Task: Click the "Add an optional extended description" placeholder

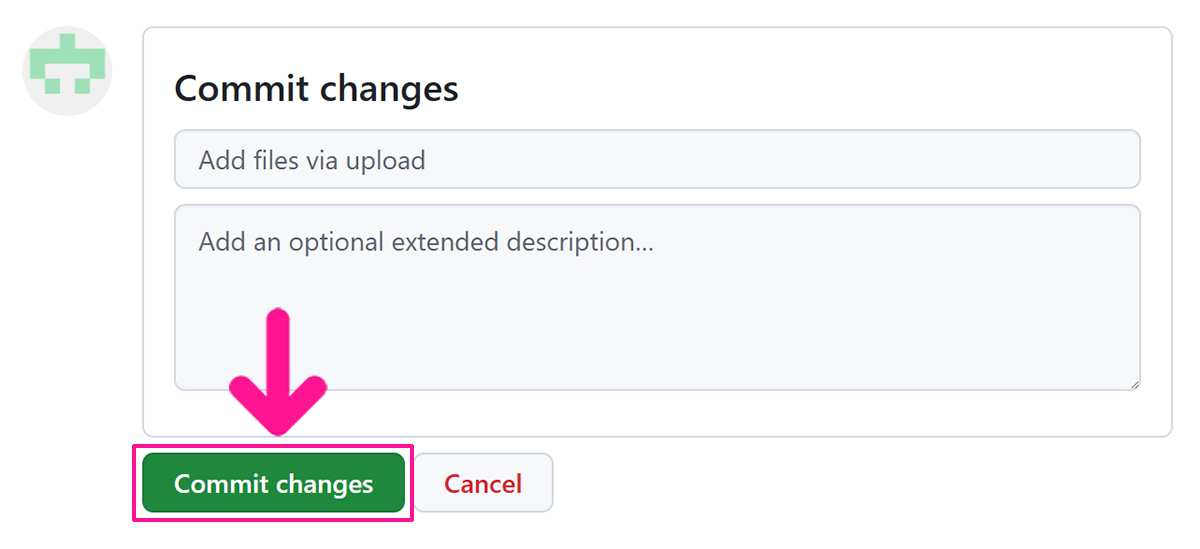Action: point(425,242)
